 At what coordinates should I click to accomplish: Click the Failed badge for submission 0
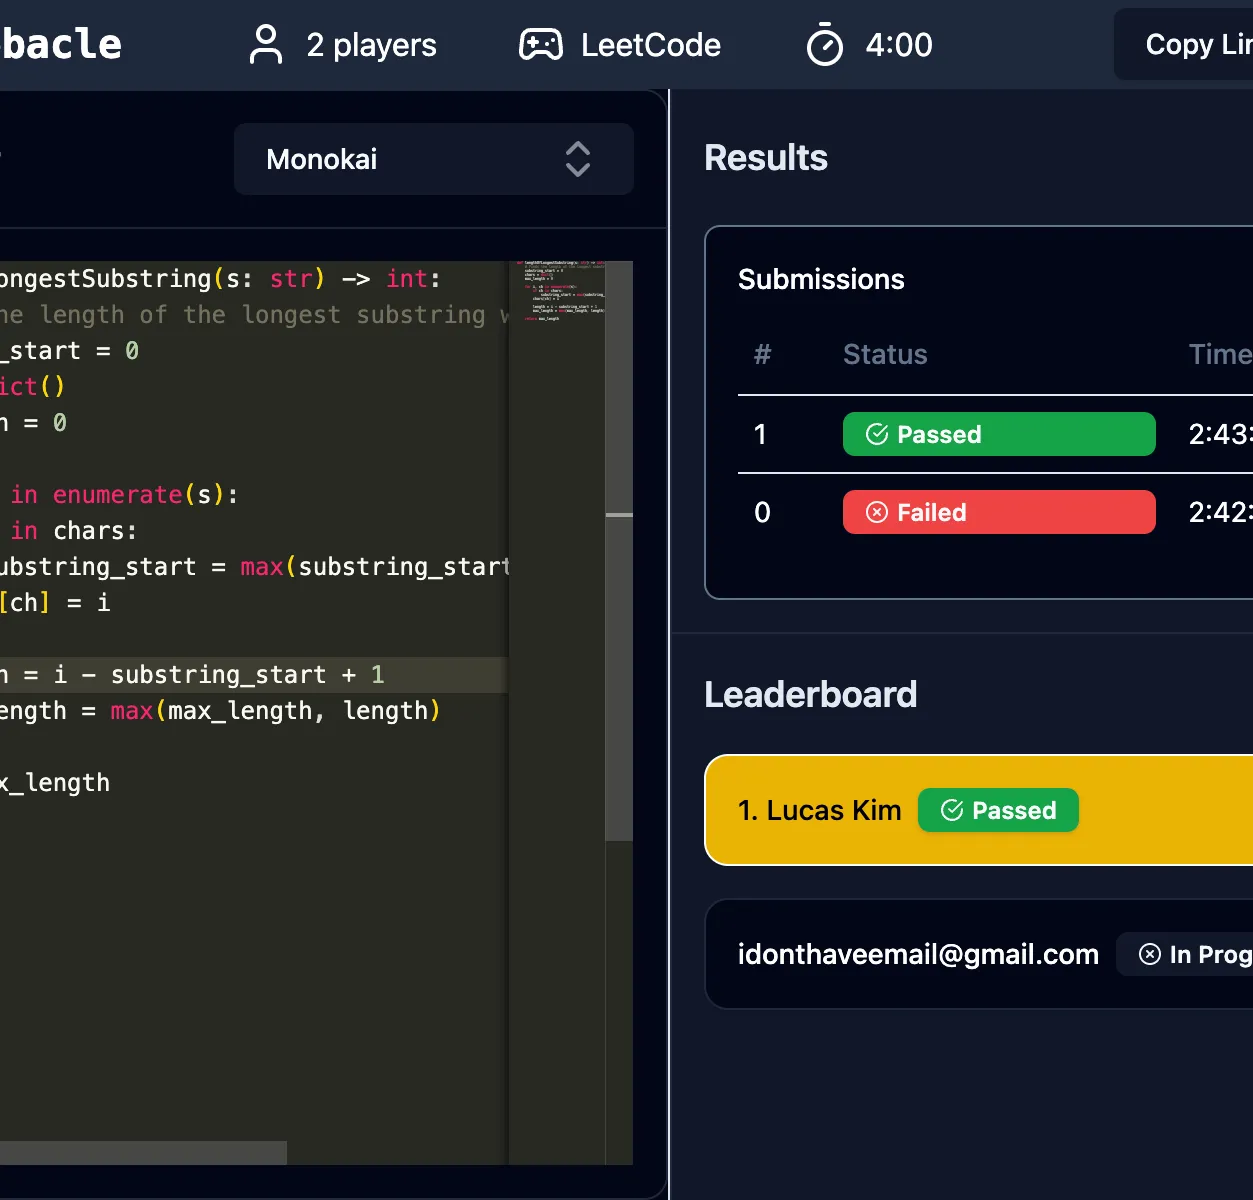pyautogui.click(x=998, y=512)
